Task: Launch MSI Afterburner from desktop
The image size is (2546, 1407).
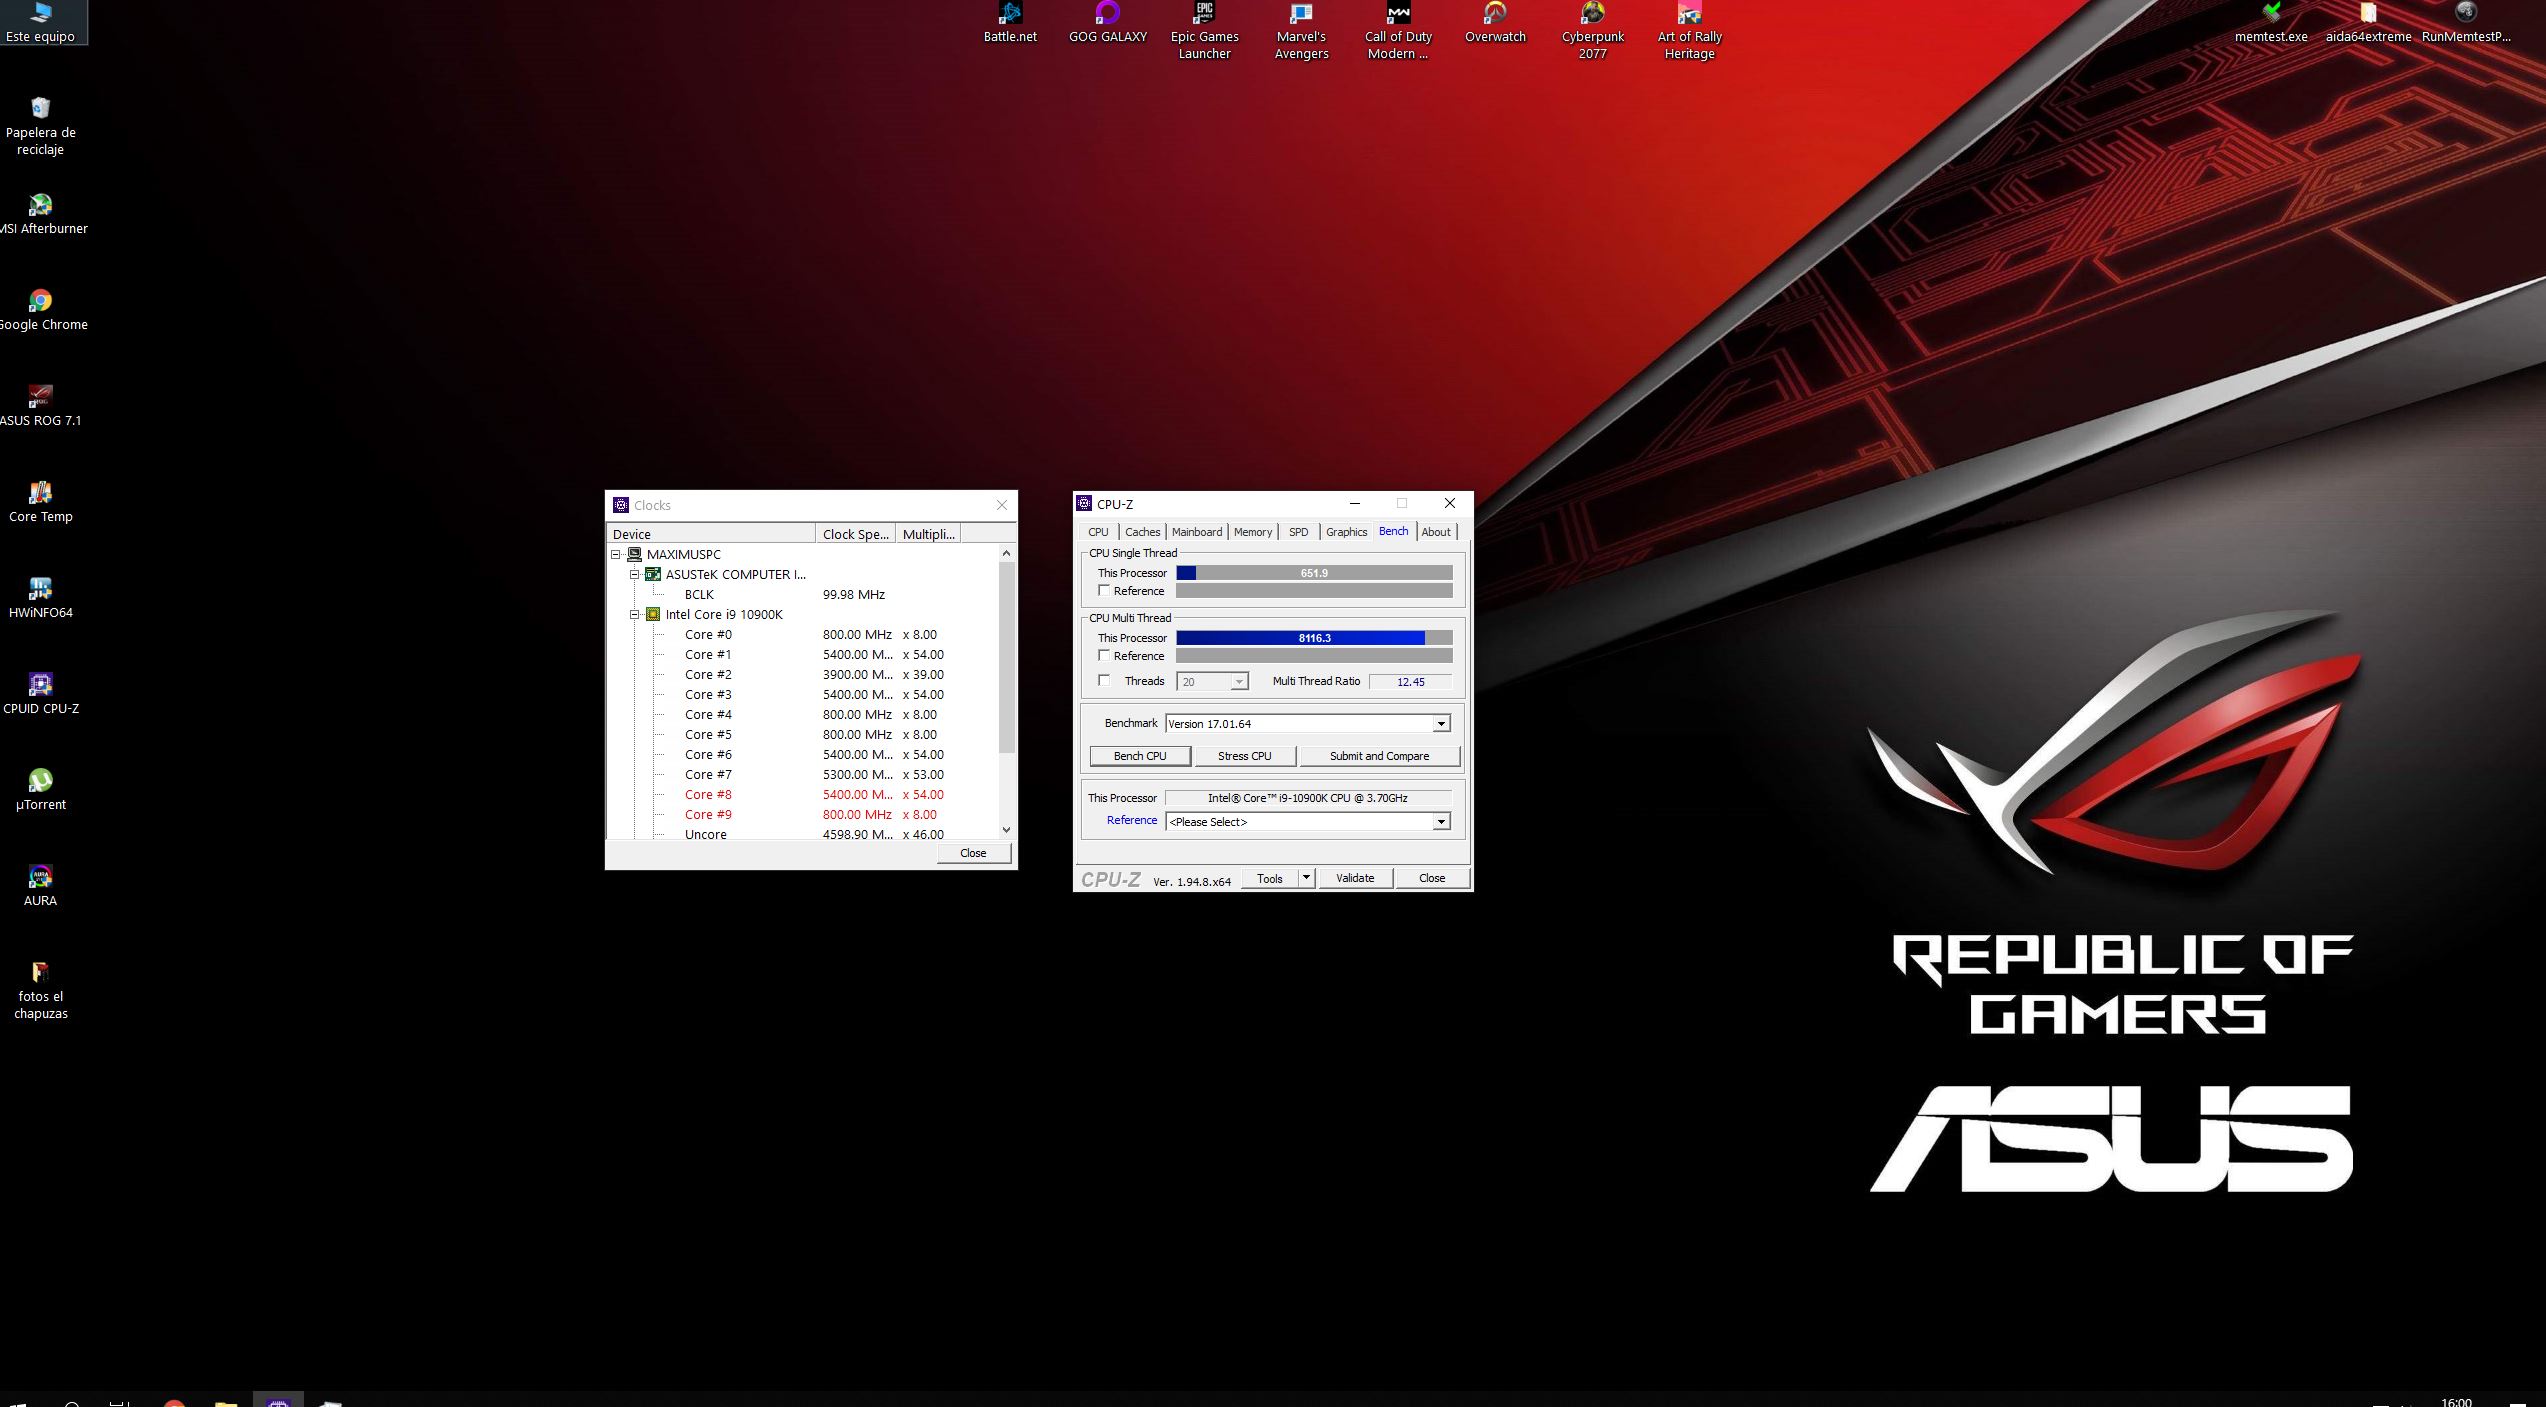Action: click(x=40, y=214)
